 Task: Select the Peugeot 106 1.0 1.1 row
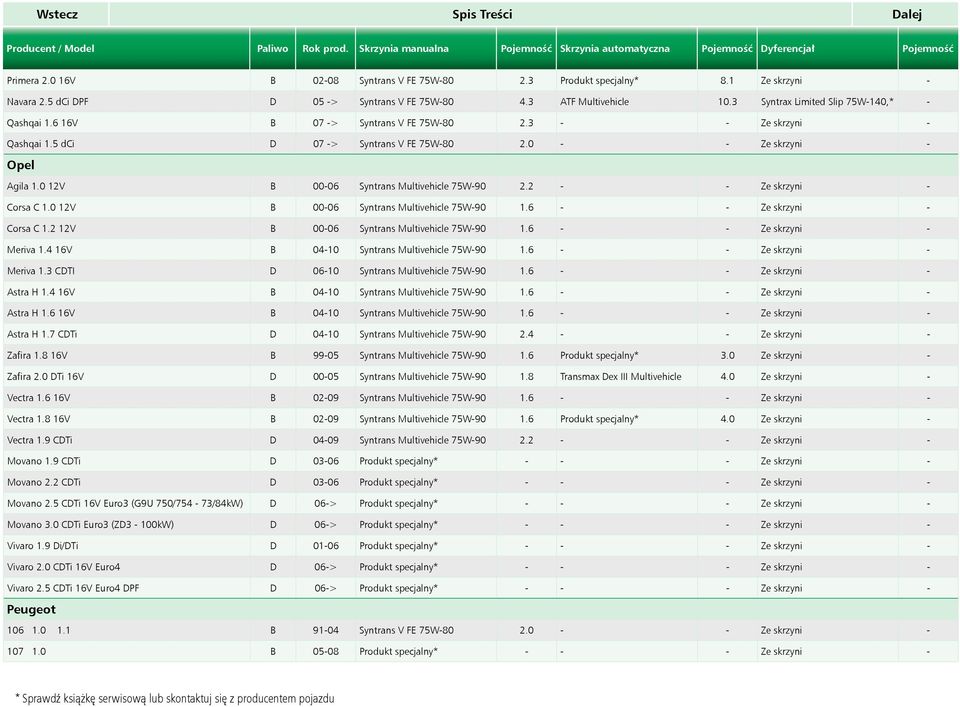(481, 630)
